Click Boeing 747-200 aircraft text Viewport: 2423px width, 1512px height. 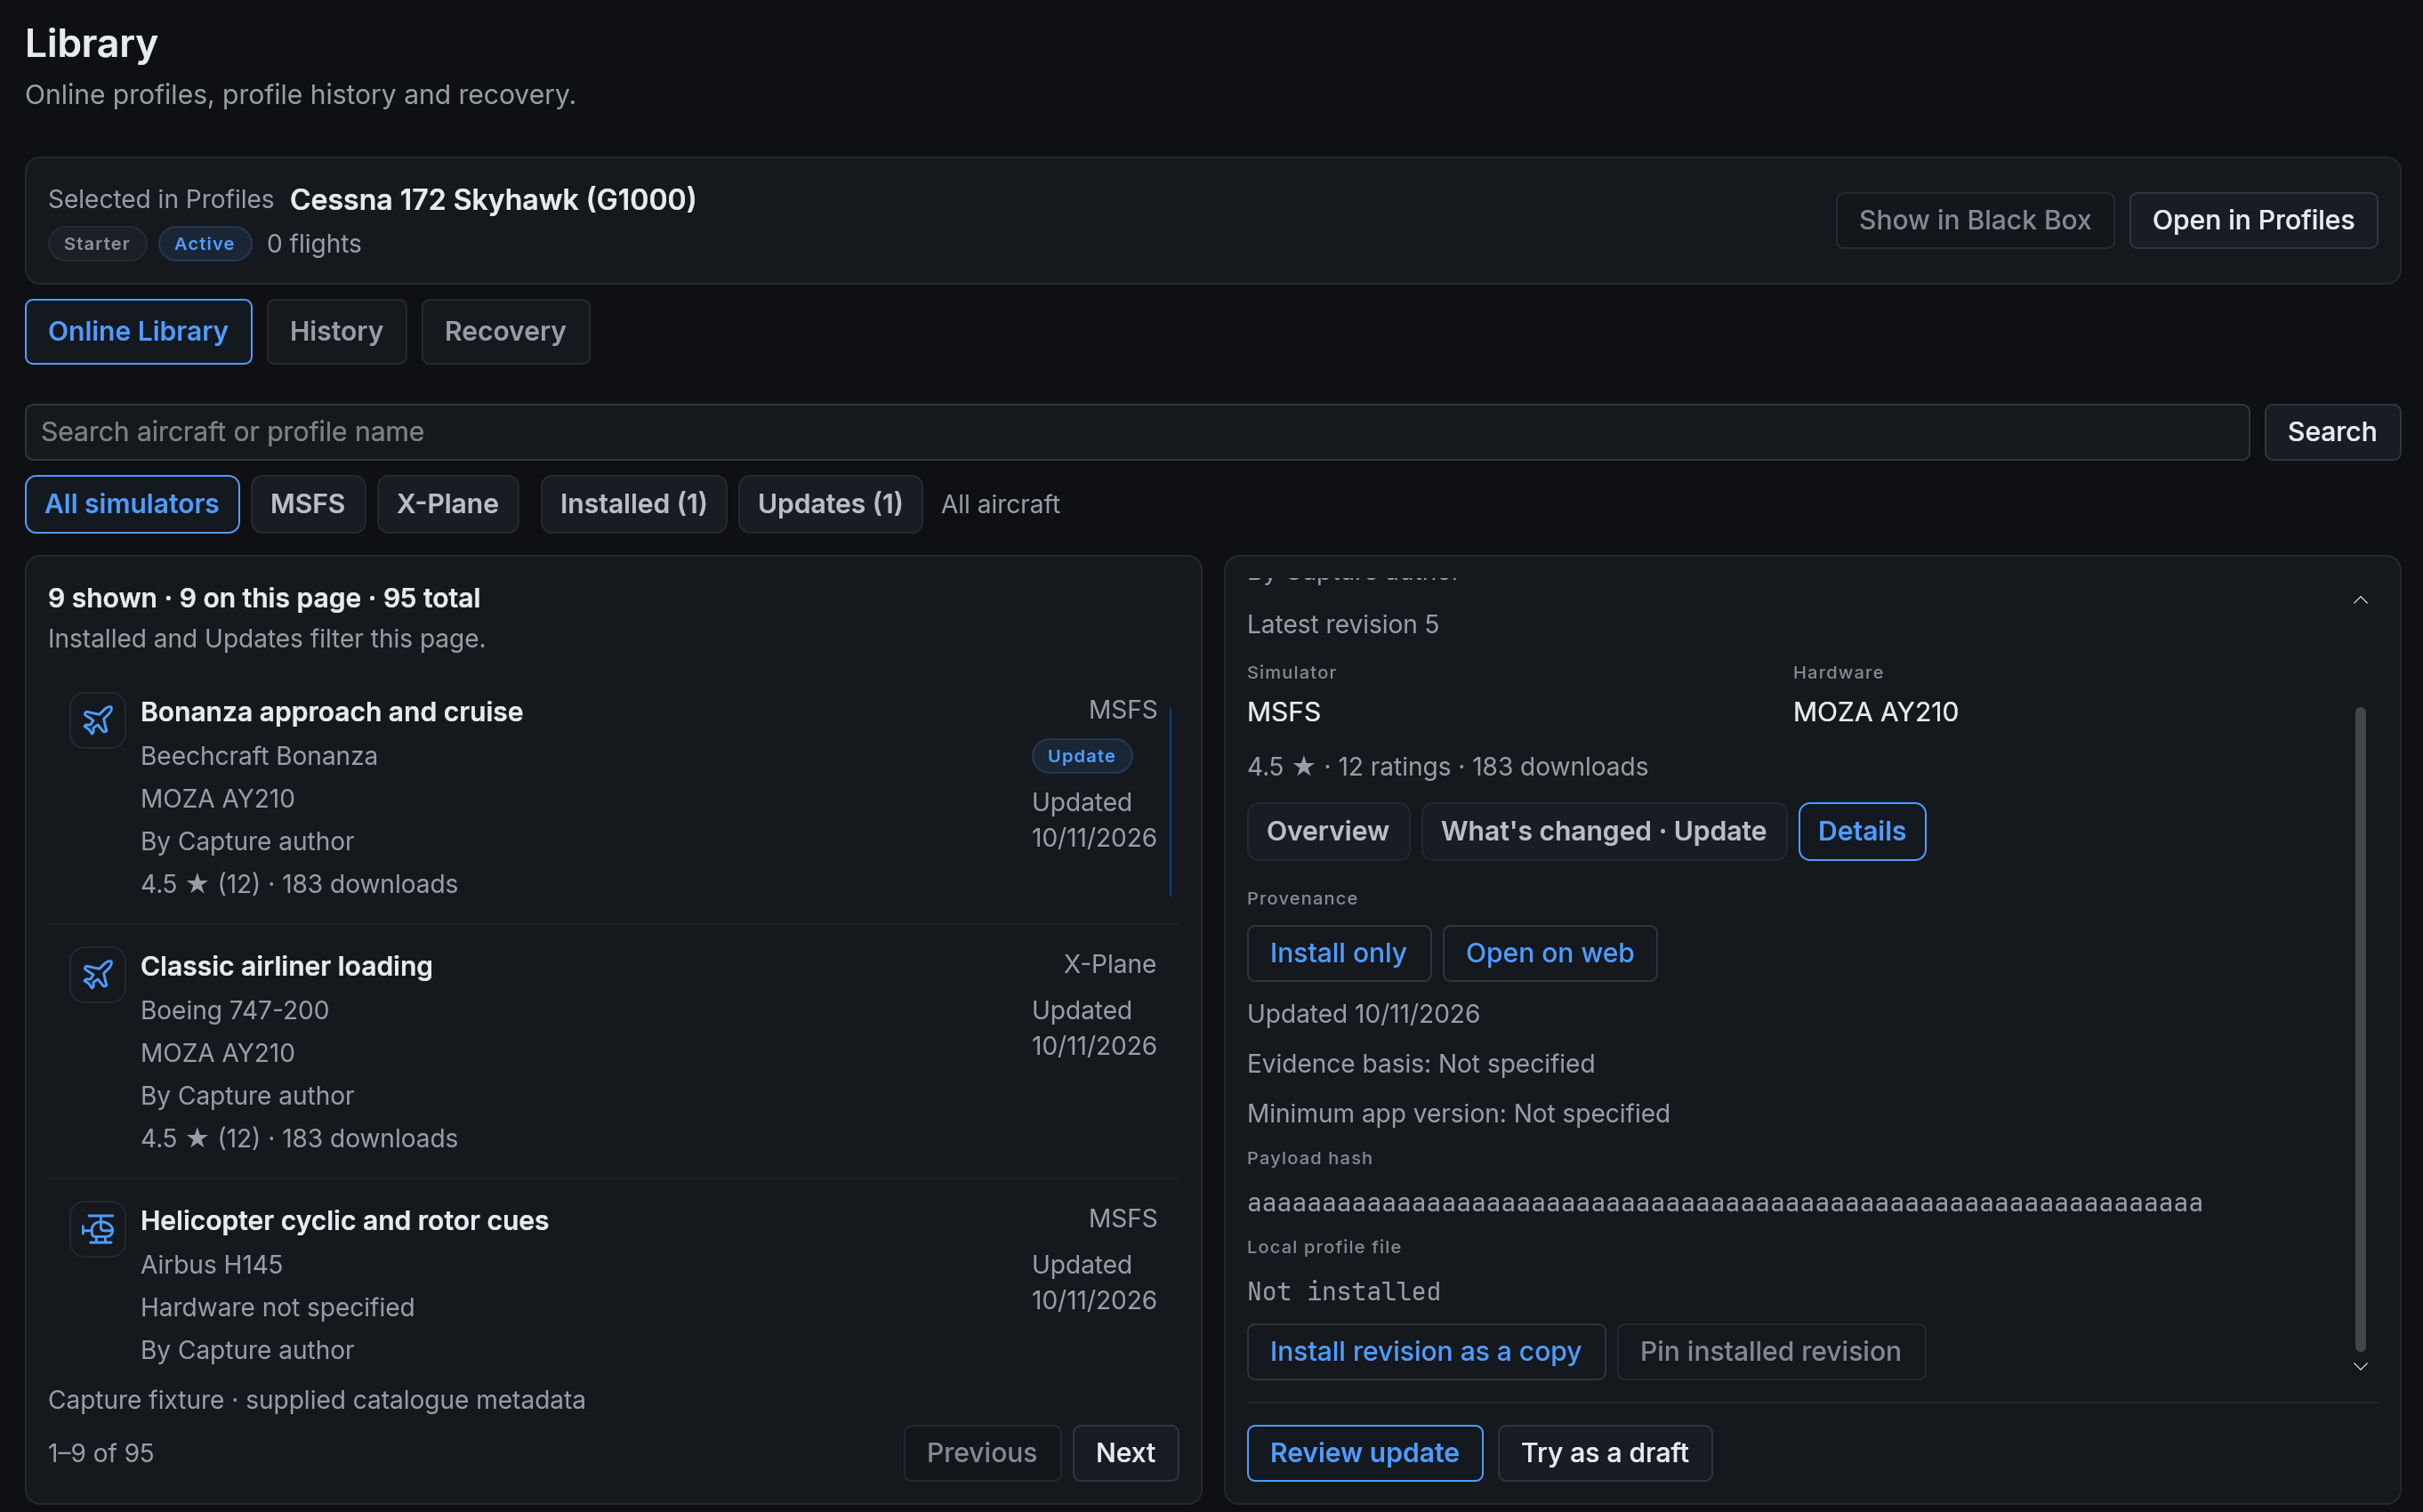pyautogui.click(x=234, y=1010)
